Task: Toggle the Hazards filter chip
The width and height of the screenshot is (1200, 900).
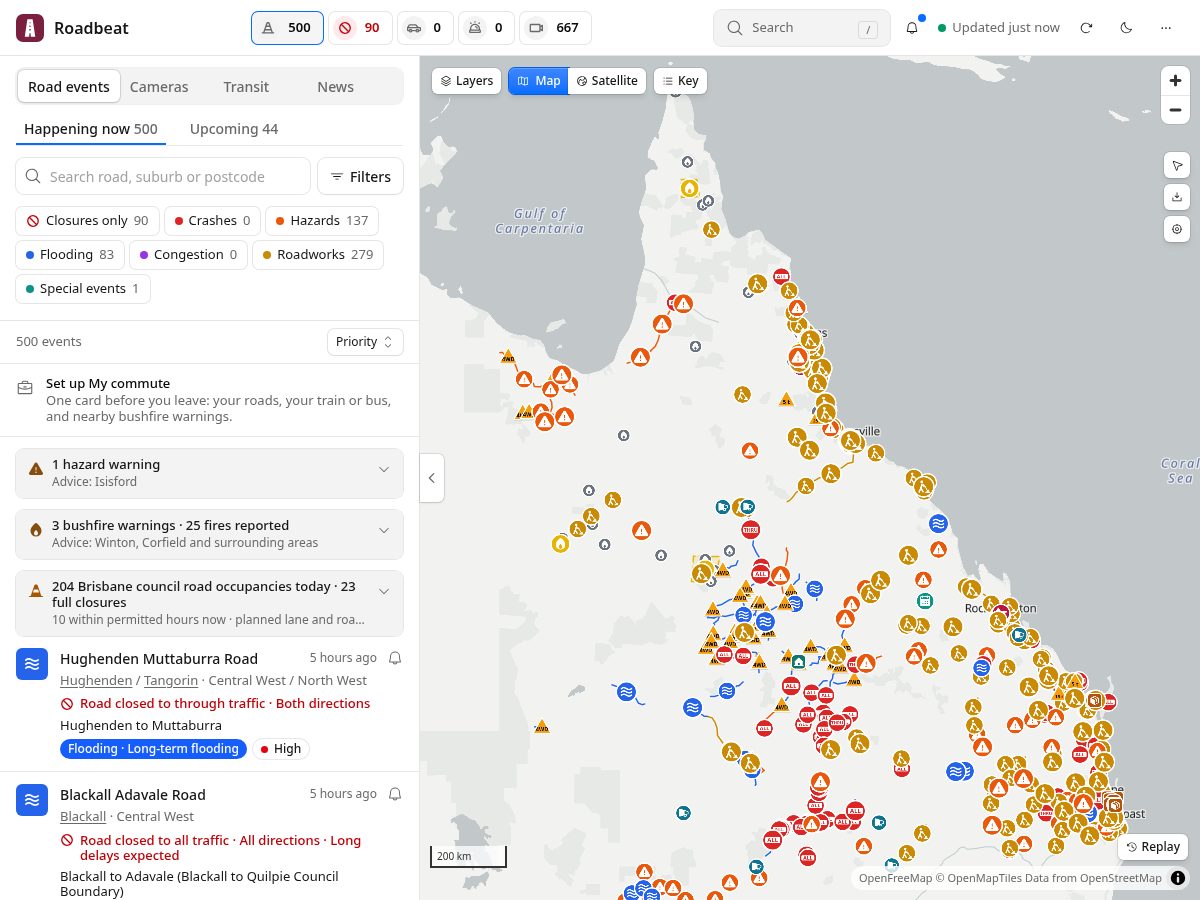Action: (322, 221)
